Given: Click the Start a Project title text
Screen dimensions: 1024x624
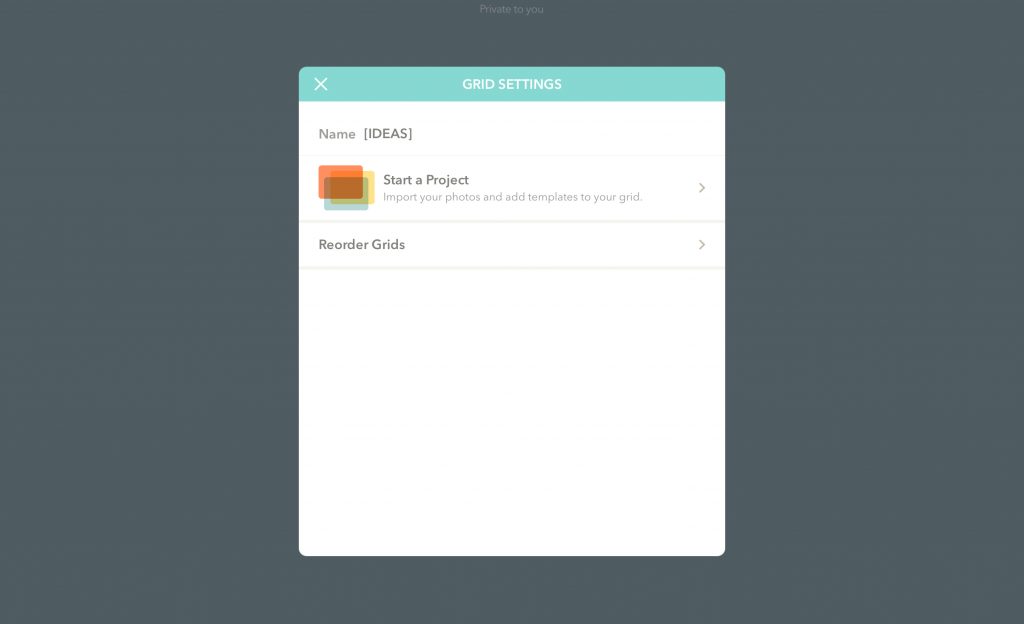Looking at the screenshot, I should coord(426,179).
